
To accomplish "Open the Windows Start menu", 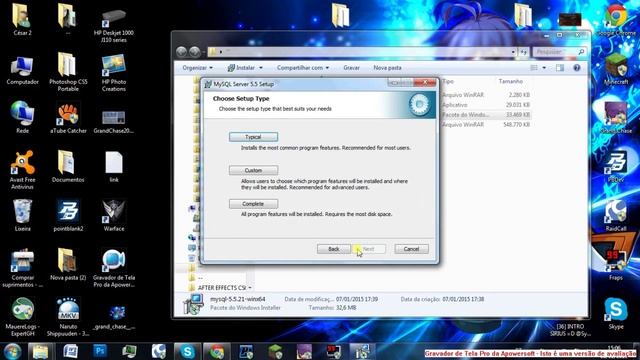I will [12, 351].
